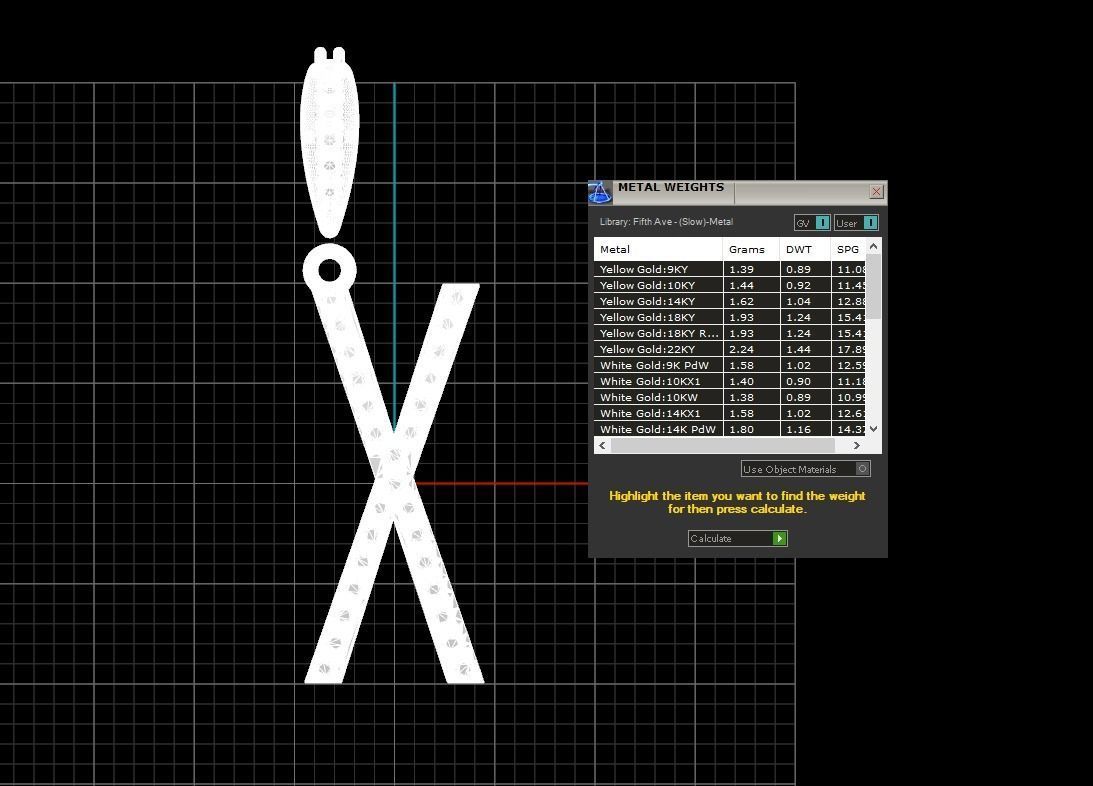Select the Yellow Gold:9KY row
1093x786 pixels.
[x=730, y=269]
